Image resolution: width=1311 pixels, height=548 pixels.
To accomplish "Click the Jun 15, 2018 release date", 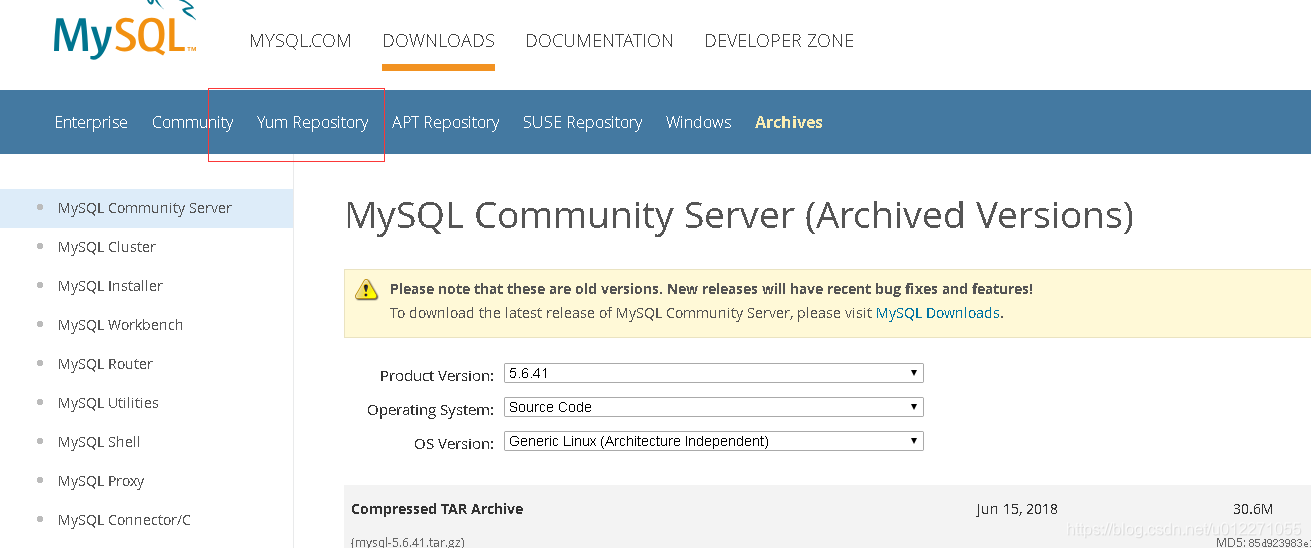I will point(1017,509).
